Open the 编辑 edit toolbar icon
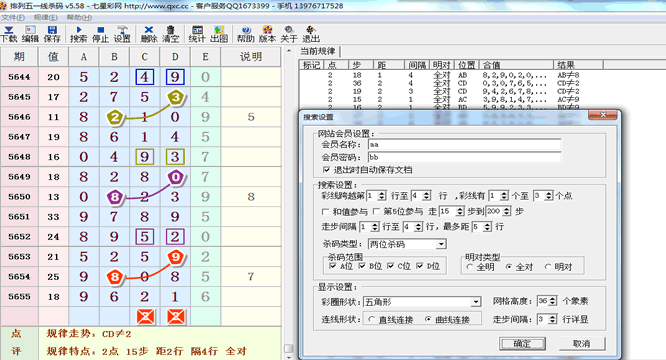Image resolution: width=666 pixels, height=360 pixels. 30,34
